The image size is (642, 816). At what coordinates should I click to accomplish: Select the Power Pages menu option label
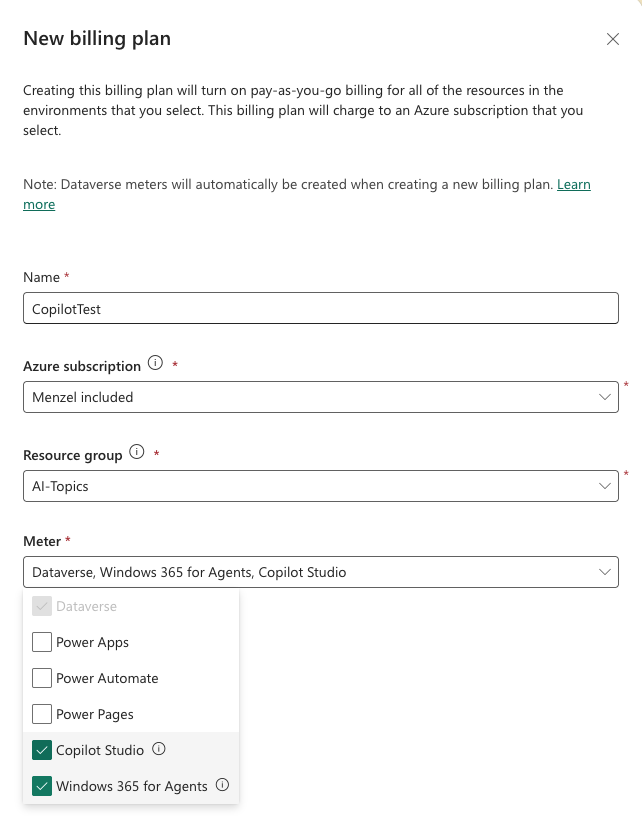[95, 714]
